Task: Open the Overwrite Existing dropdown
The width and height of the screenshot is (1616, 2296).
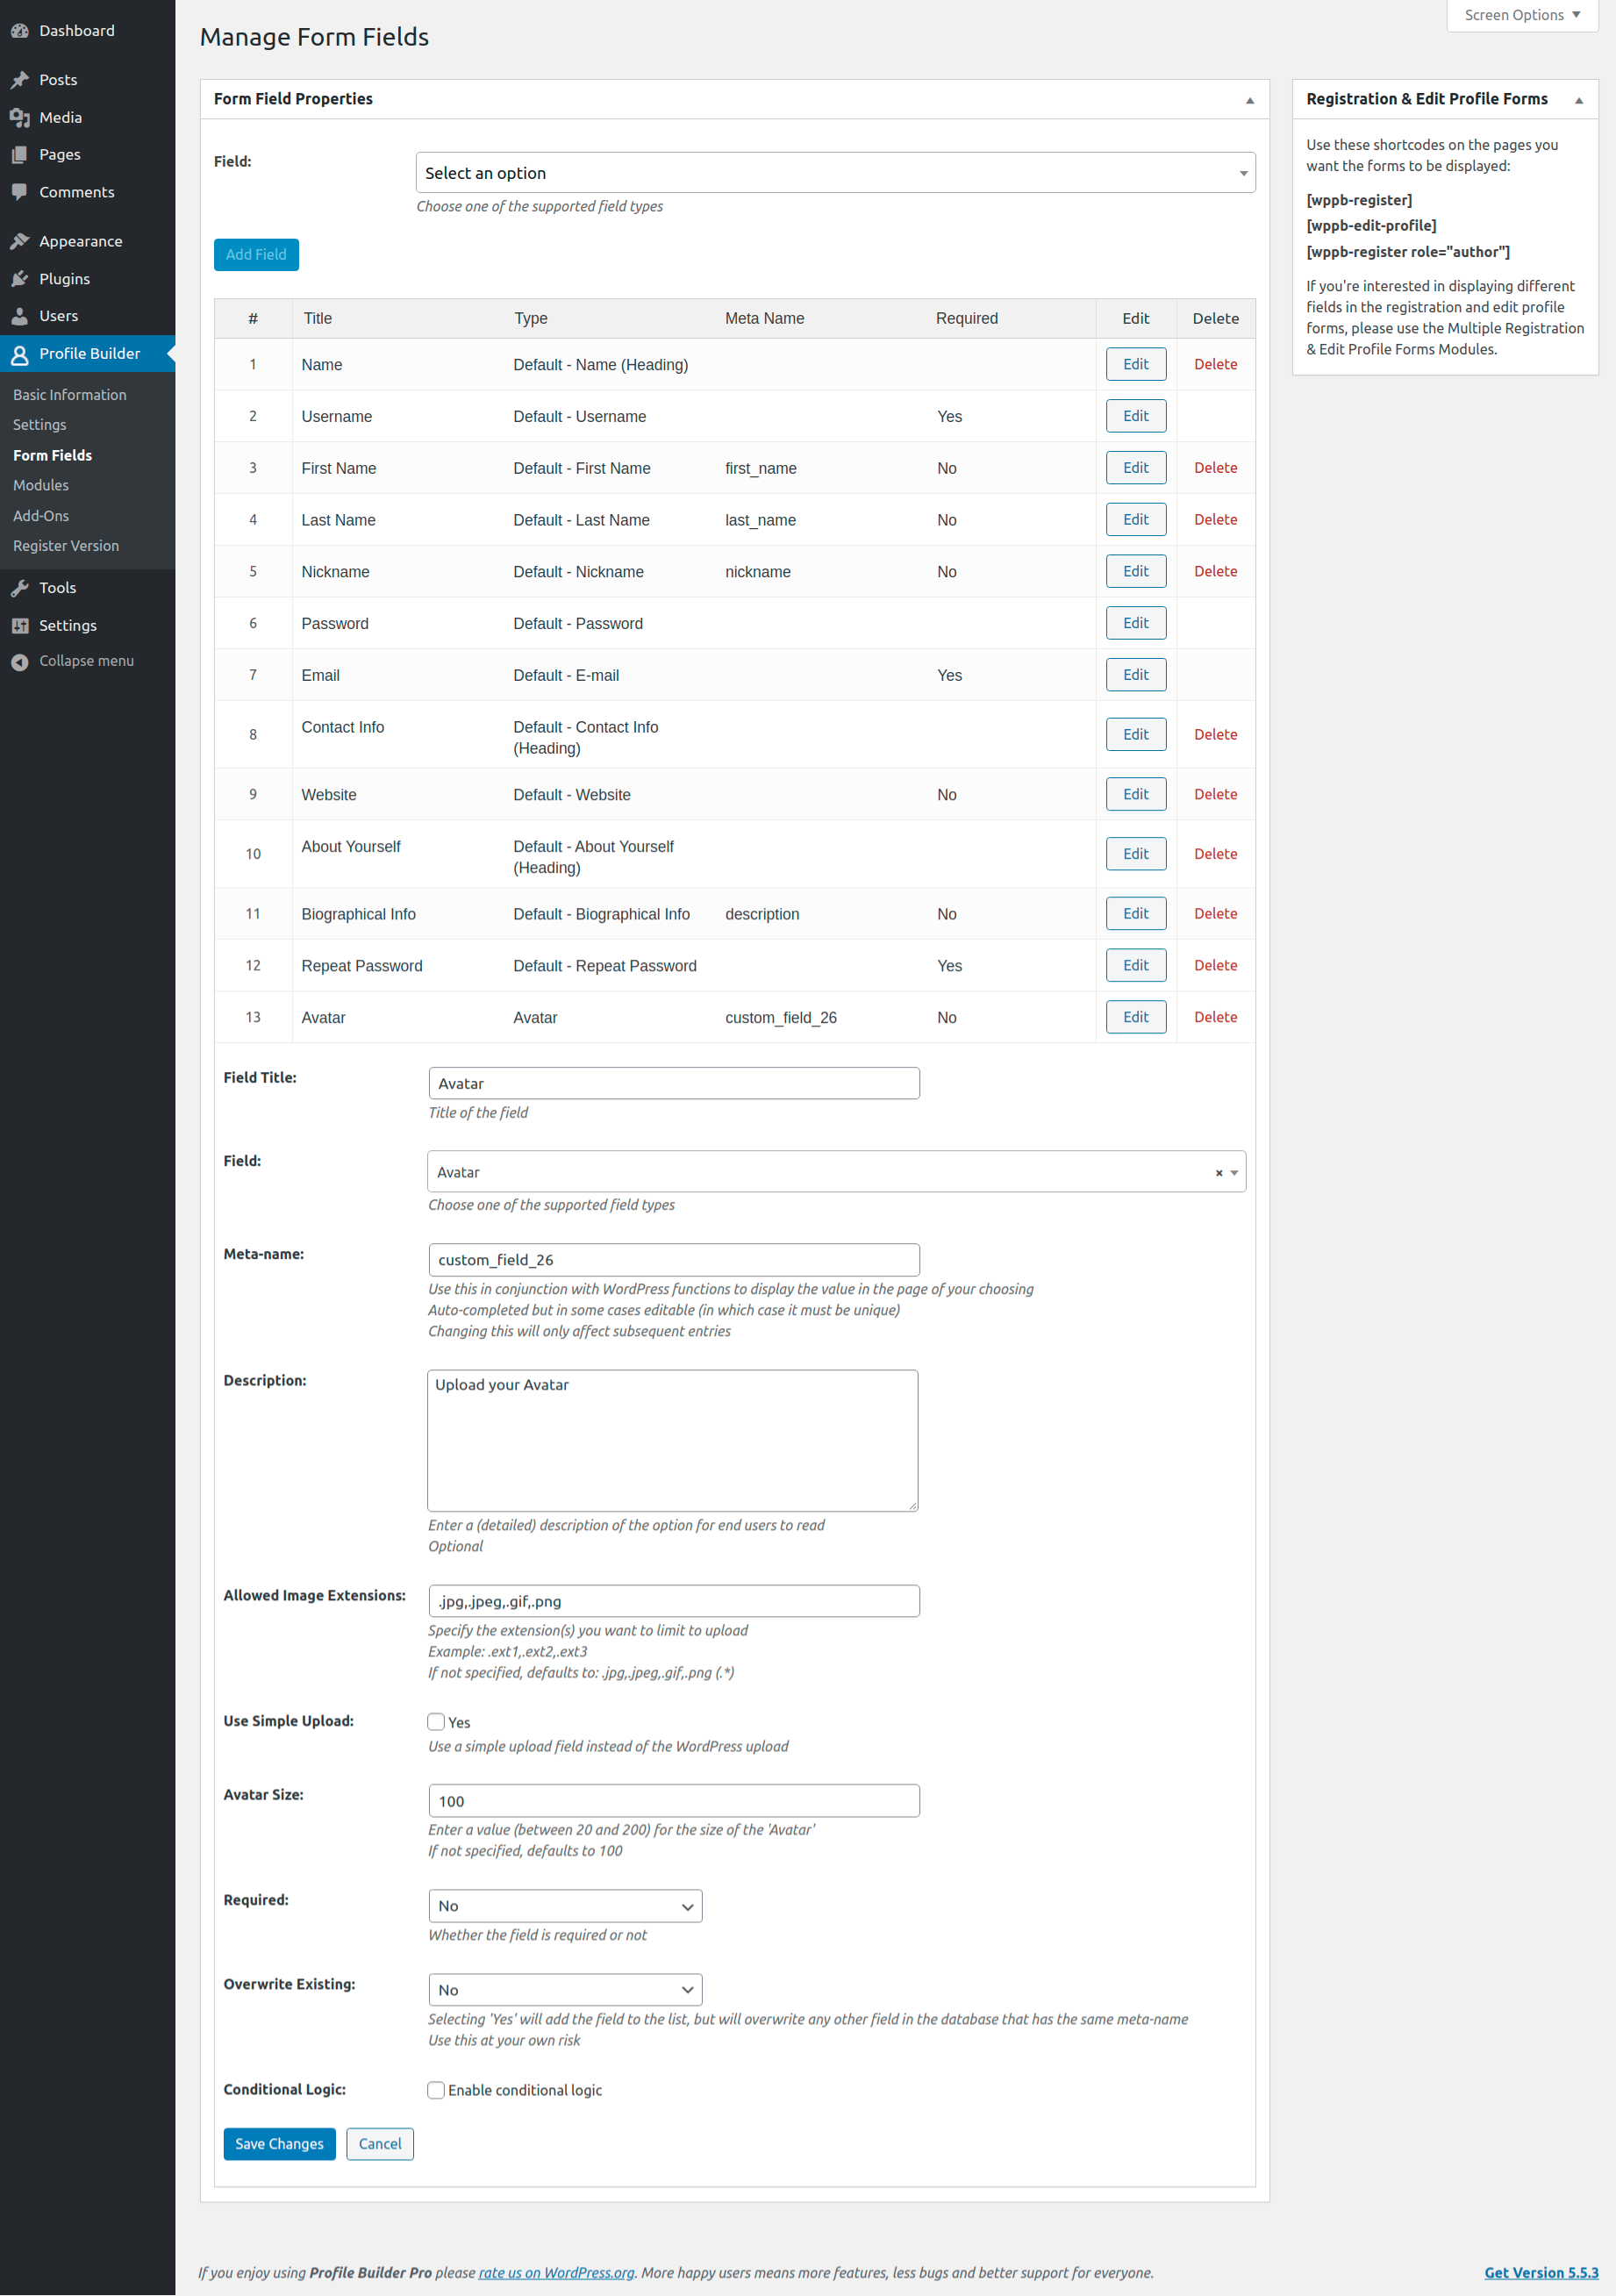Action: [565, 1990]
